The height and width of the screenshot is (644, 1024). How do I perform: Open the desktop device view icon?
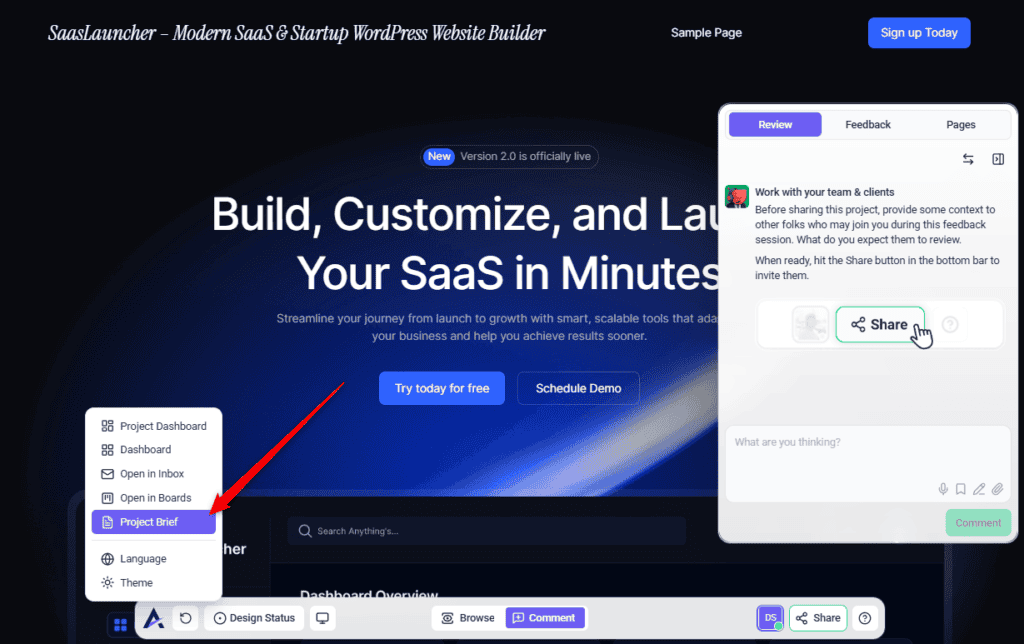coord(323,618)
